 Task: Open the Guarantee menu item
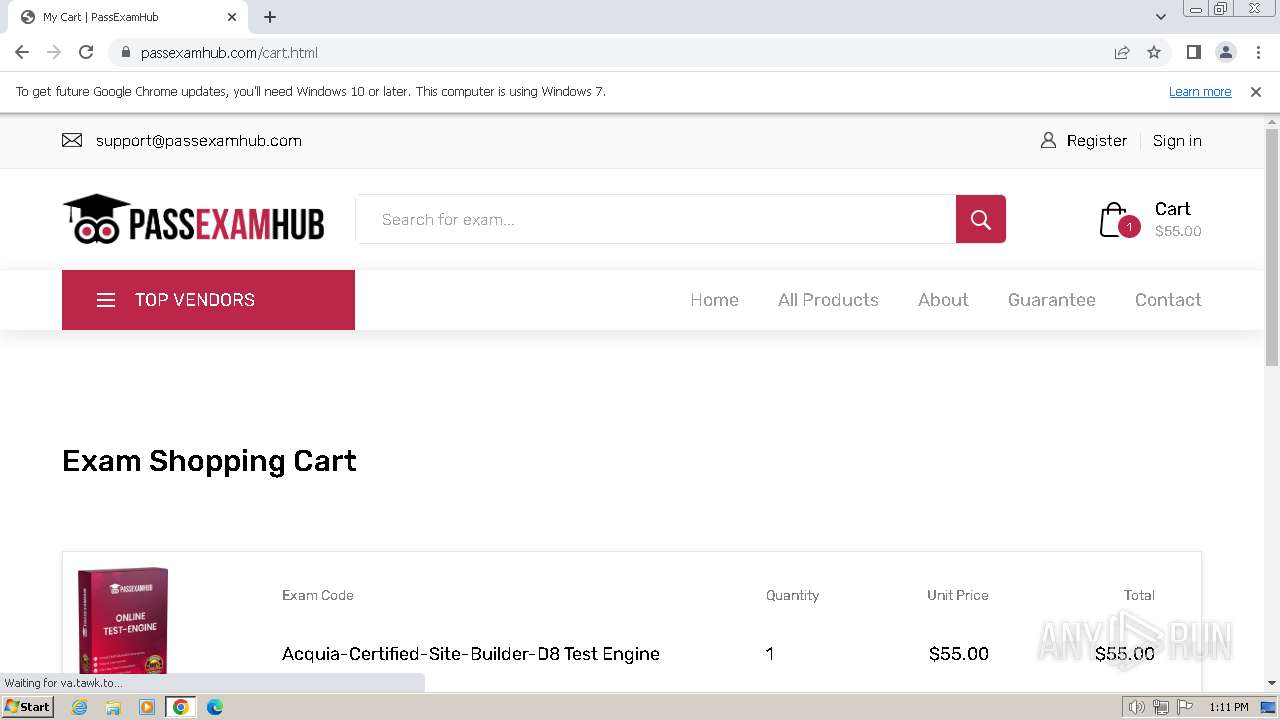[1051, 300]
